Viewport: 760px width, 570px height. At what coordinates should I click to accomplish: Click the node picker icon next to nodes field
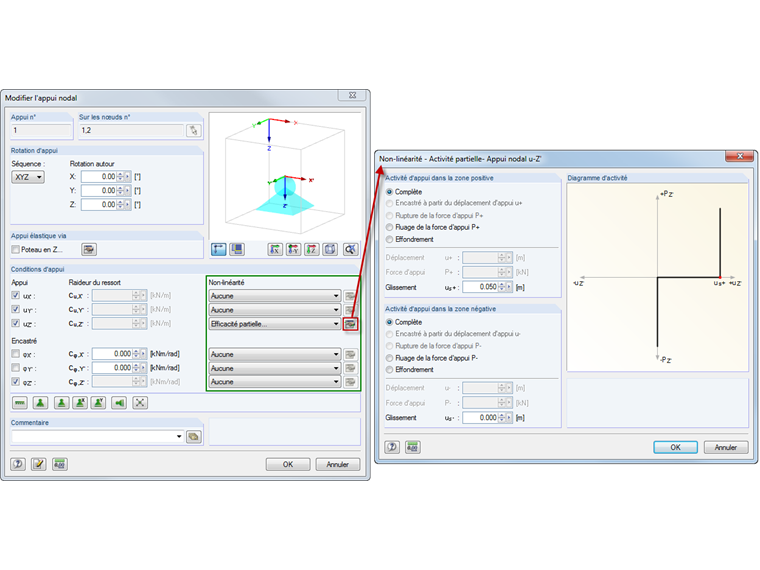[x=194, y=130]
